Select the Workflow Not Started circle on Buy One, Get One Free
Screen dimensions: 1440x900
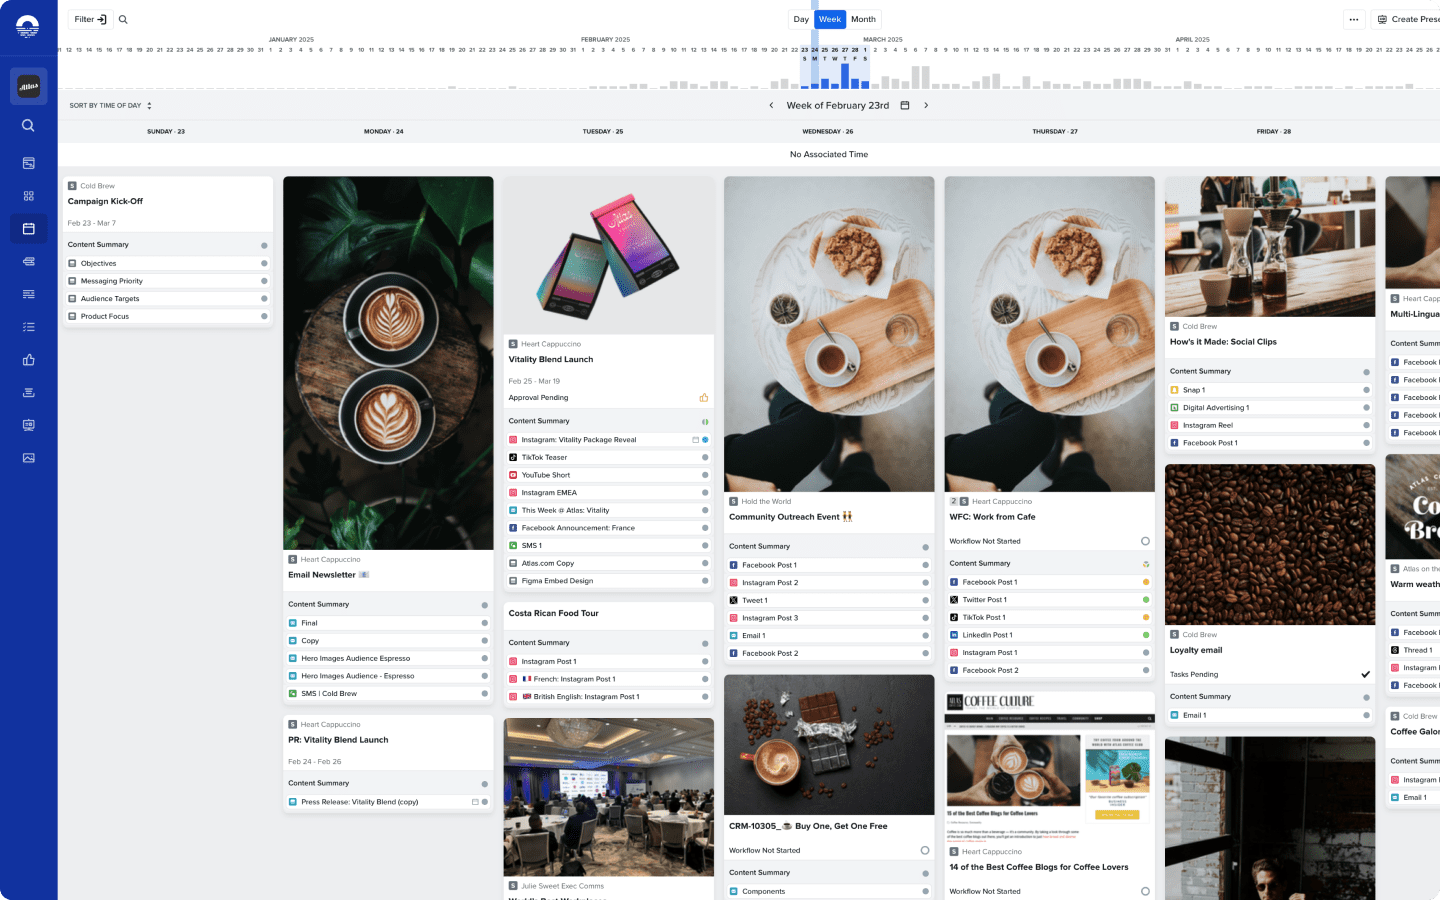[x=925, y=851]
